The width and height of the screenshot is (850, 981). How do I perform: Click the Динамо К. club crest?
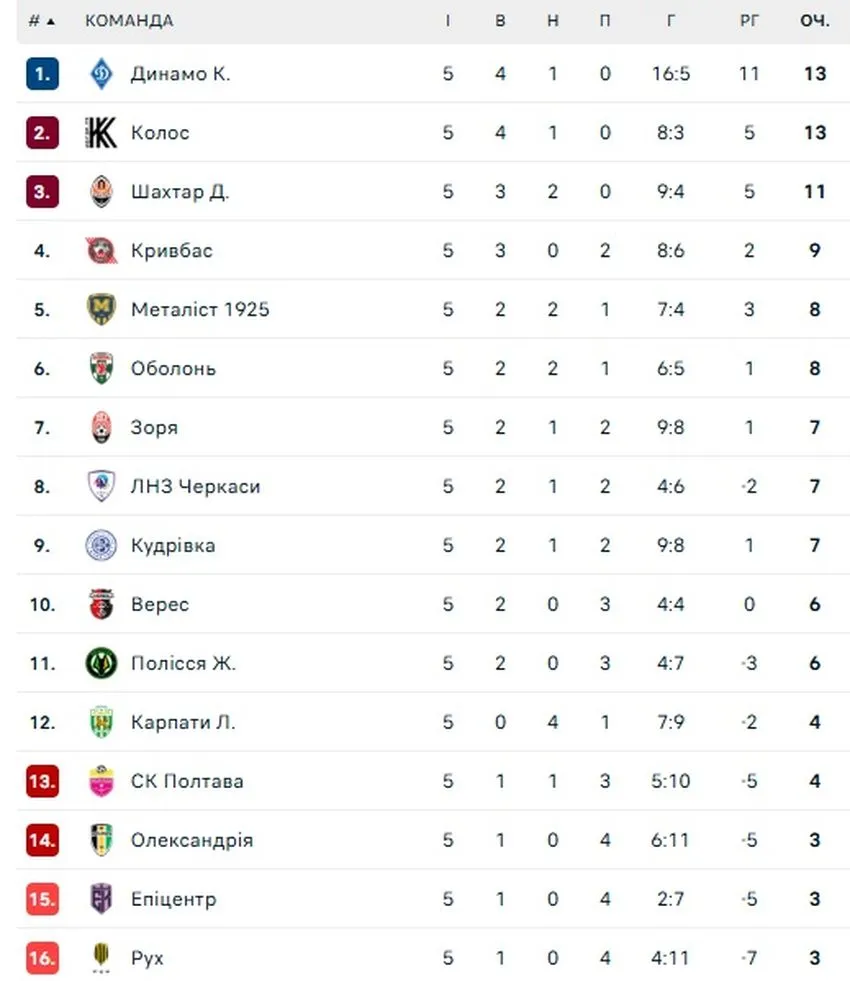click(101, 74)
